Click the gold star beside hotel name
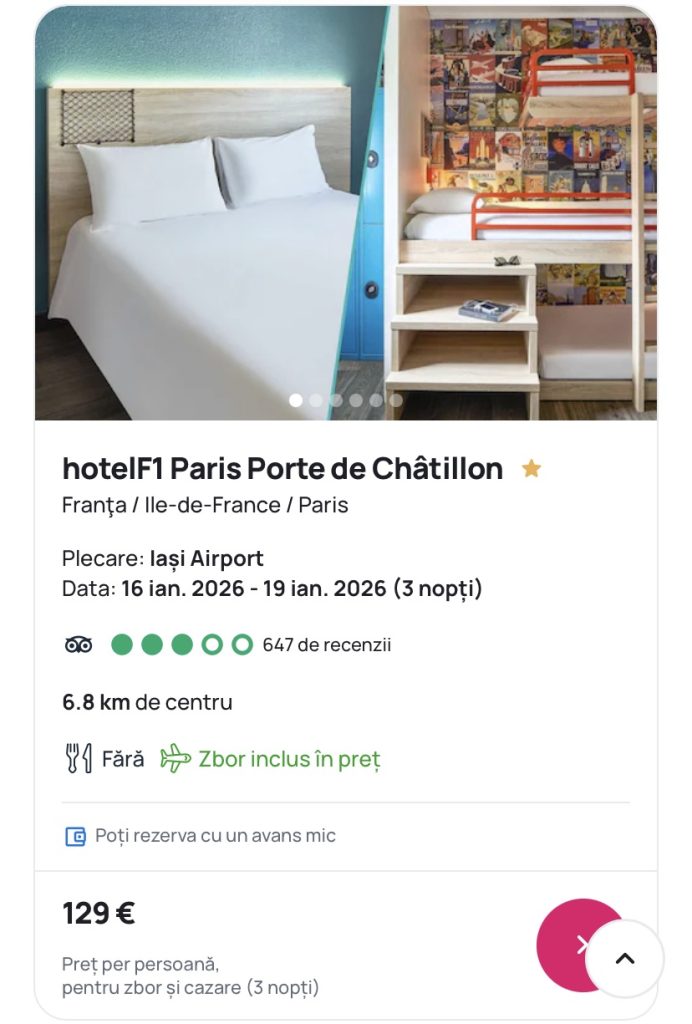 531,468
